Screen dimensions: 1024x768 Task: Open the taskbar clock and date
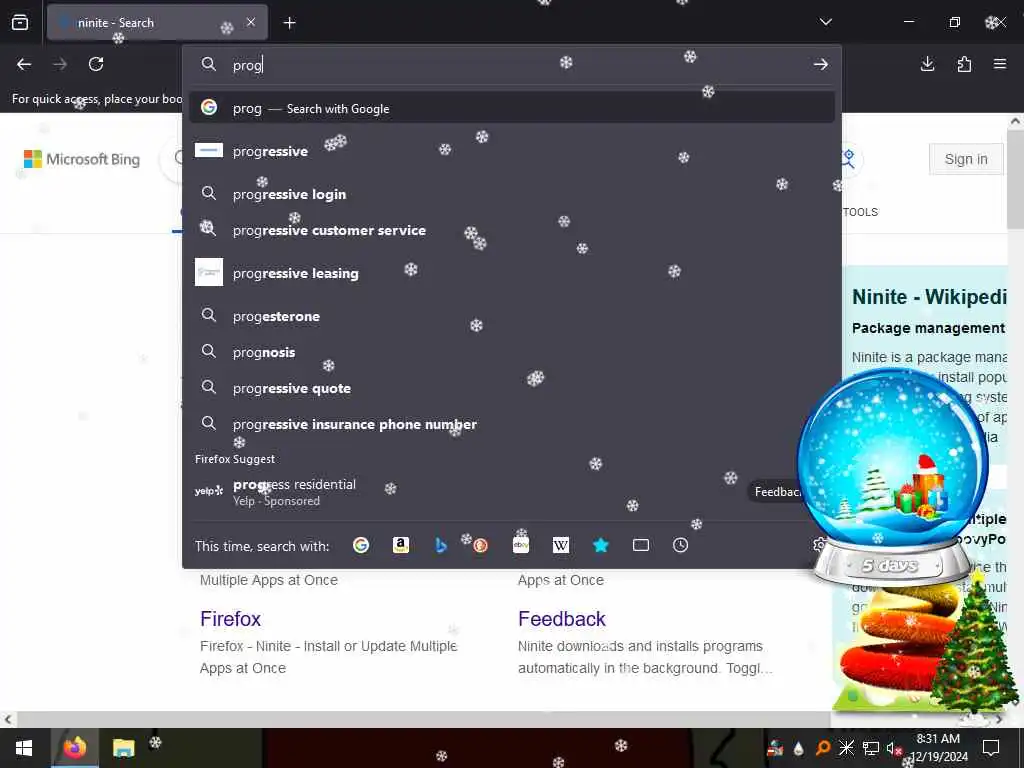point(938,748)
